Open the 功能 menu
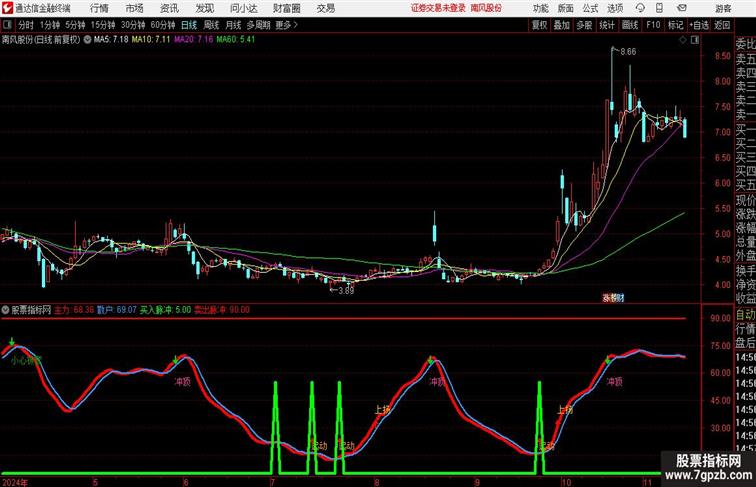 (540, 8)
